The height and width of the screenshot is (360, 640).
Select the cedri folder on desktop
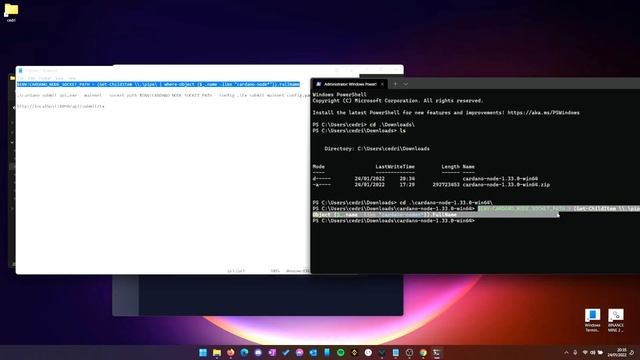coord(11,12)
